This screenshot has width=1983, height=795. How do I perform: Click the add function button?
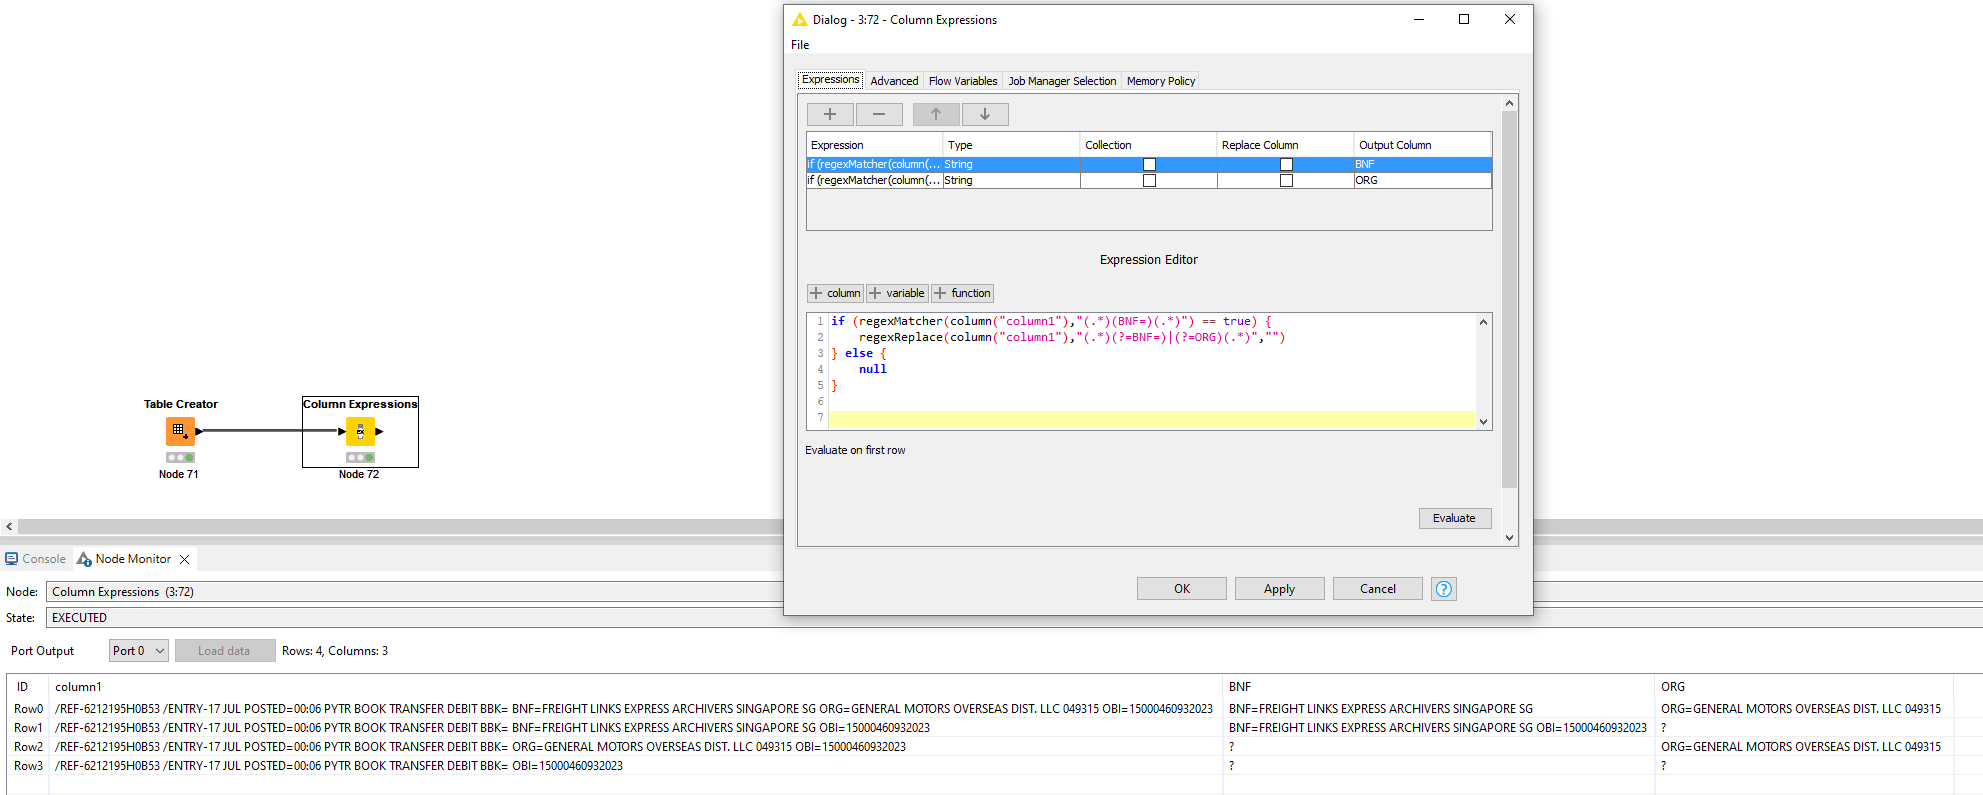(962, 293)
